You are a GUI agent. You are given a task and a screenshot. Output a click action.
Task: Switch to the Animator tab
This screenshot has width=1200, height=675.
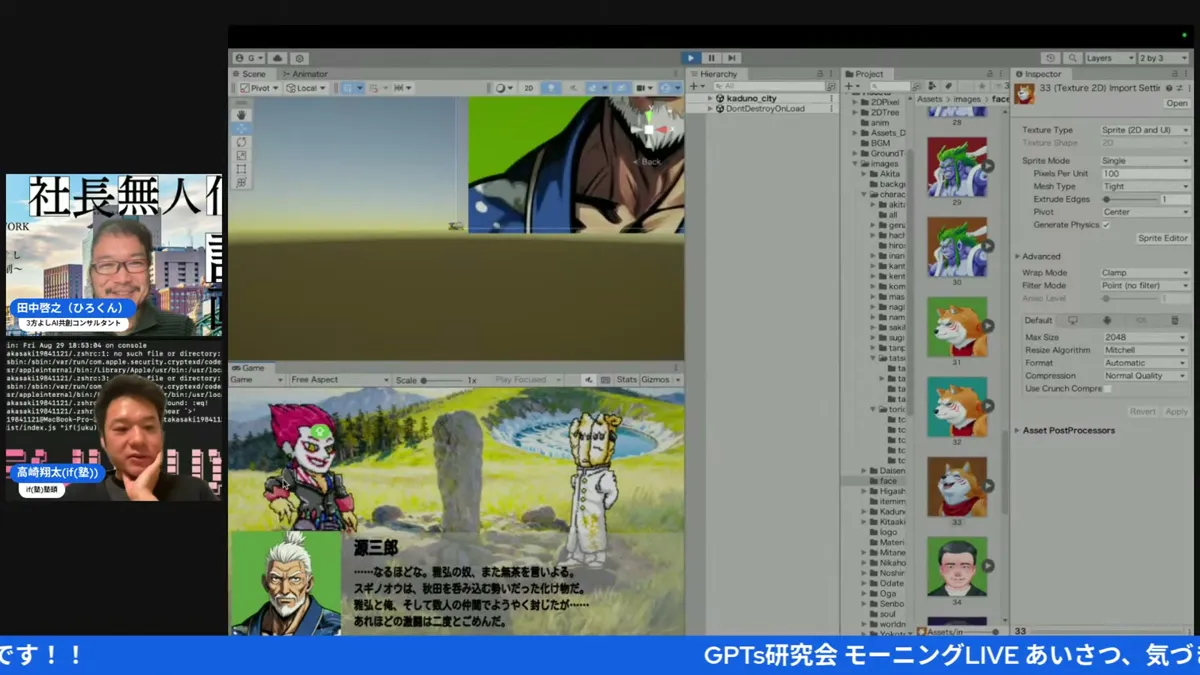305,74
